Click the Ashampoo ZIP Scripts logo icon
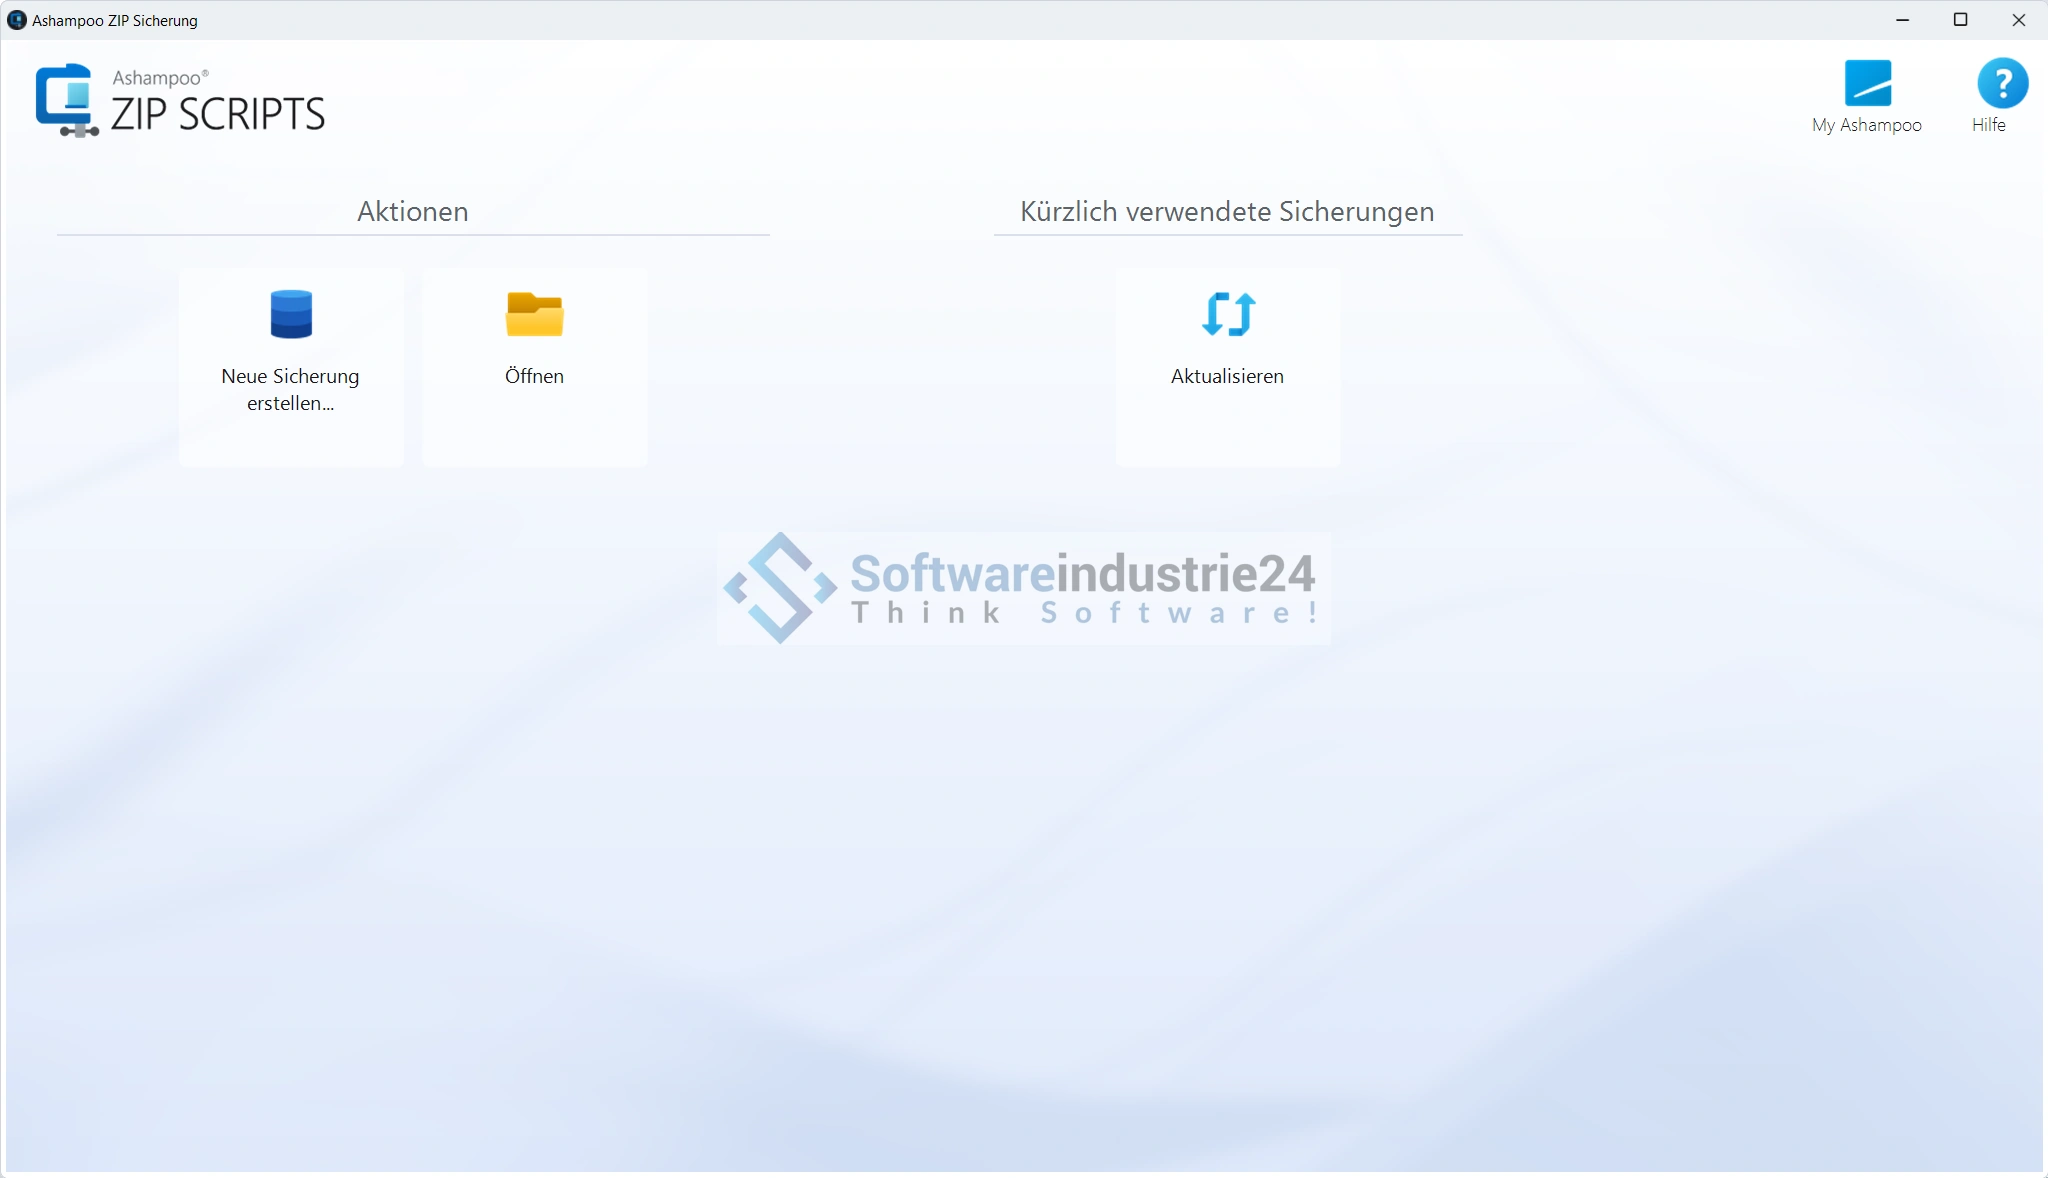2048x1178 pixels. pyautogui.click(x=66, y=100)
